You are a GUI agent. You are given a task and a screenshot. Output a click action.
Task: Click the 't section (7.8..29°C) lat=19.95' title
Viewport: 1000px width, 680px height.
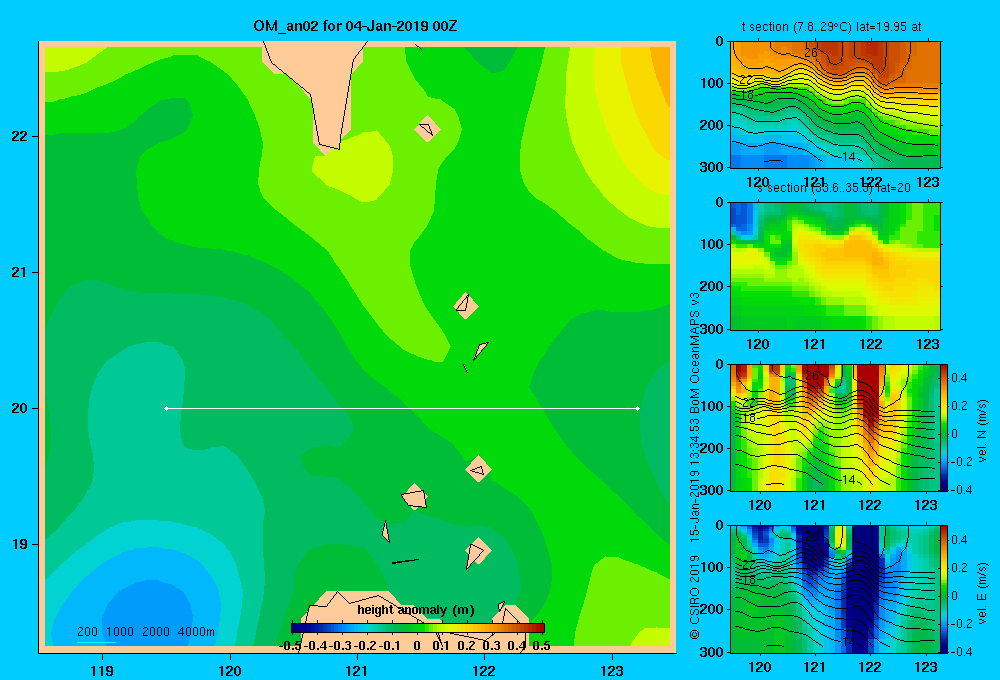825,27
